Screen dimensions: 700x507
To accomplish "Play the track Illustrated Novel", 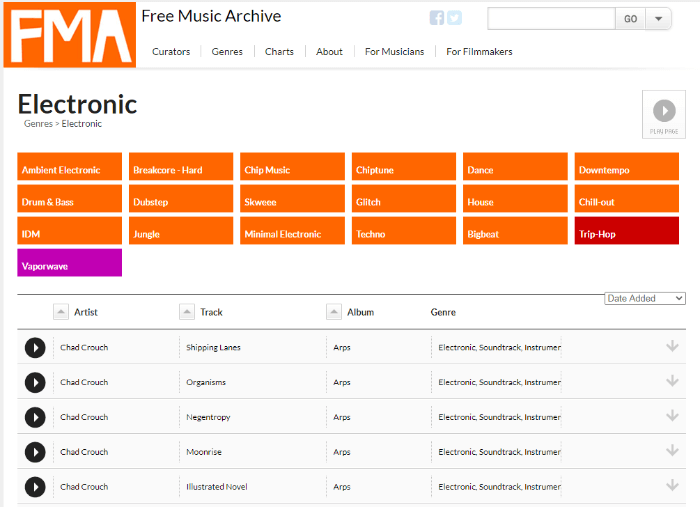I will (35, 487).
